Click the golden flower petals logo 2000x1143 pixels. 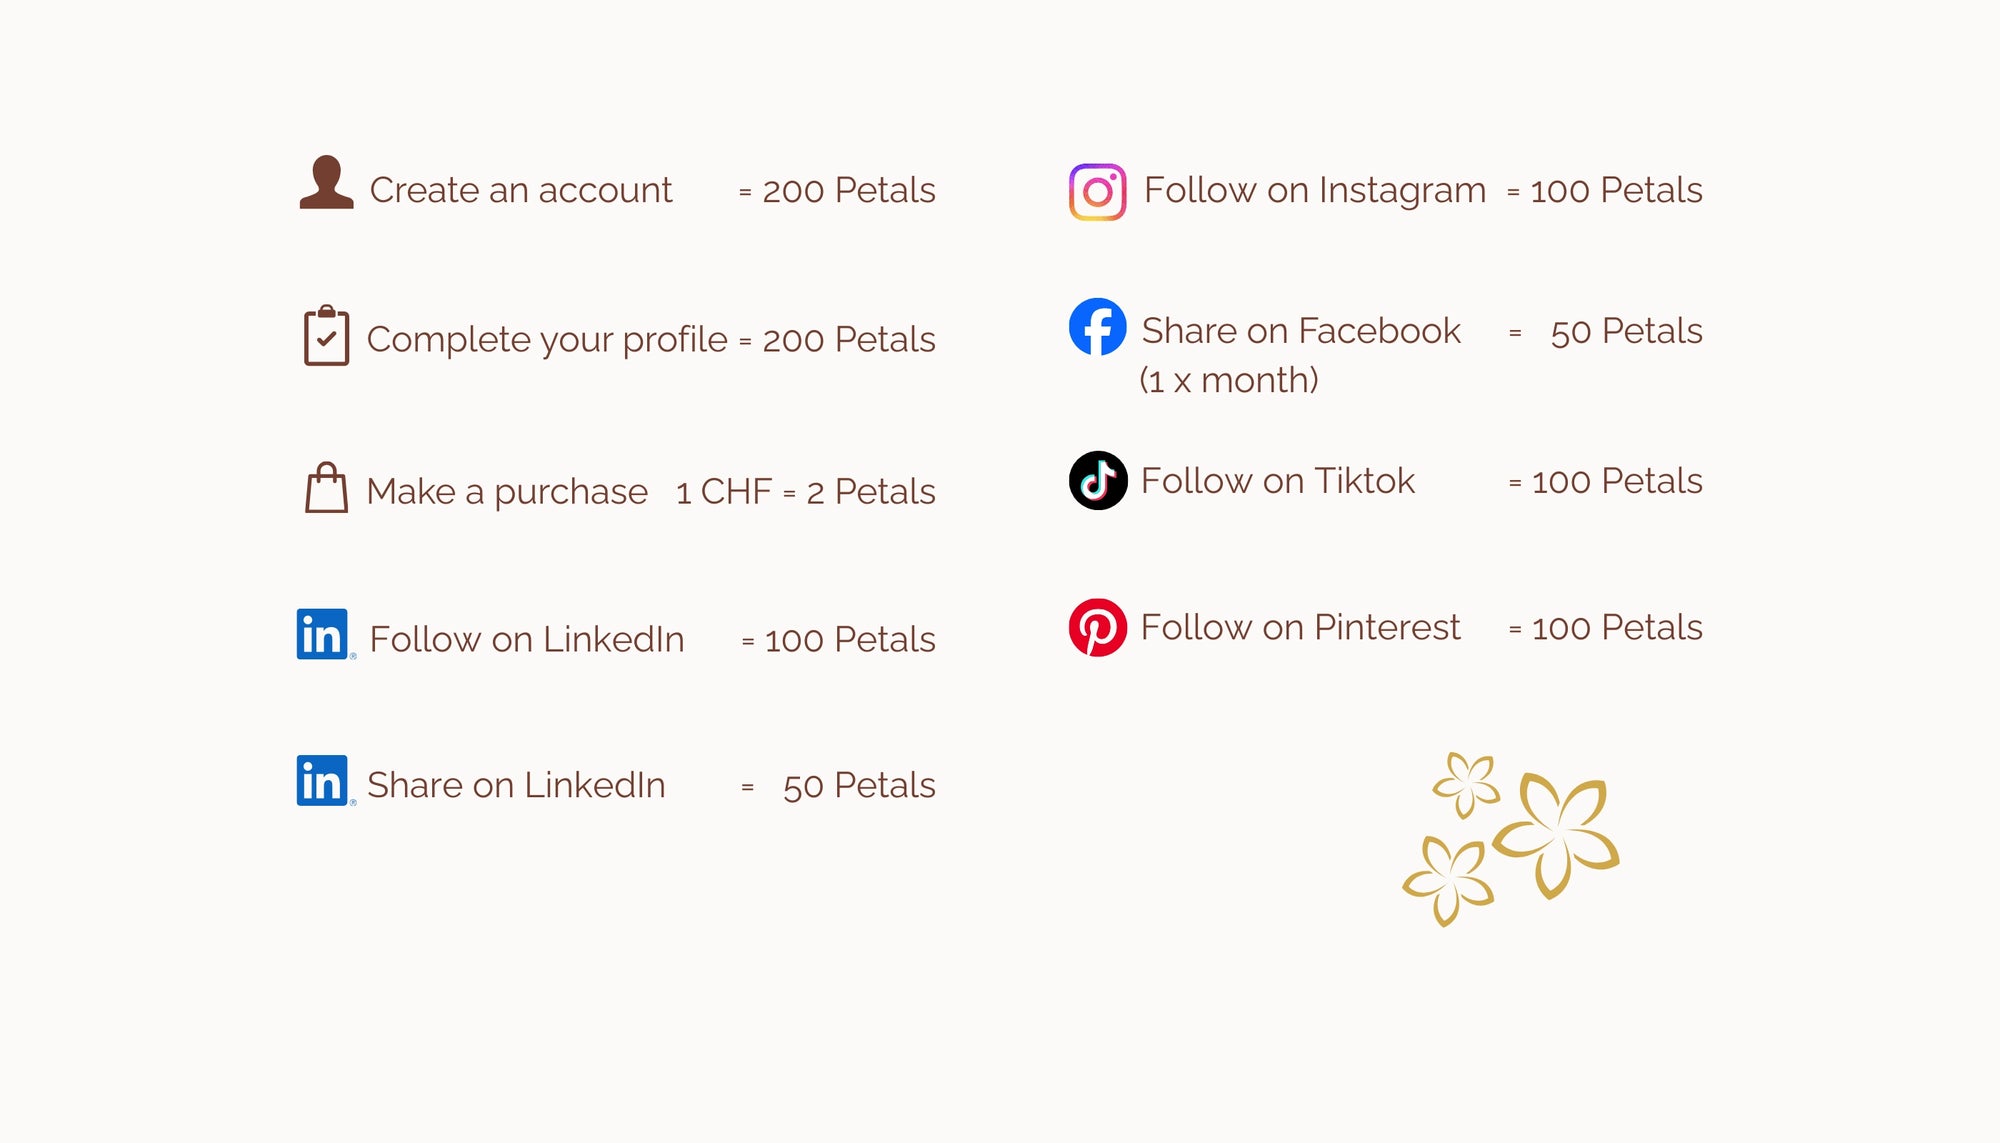(x=1510, y=837)
